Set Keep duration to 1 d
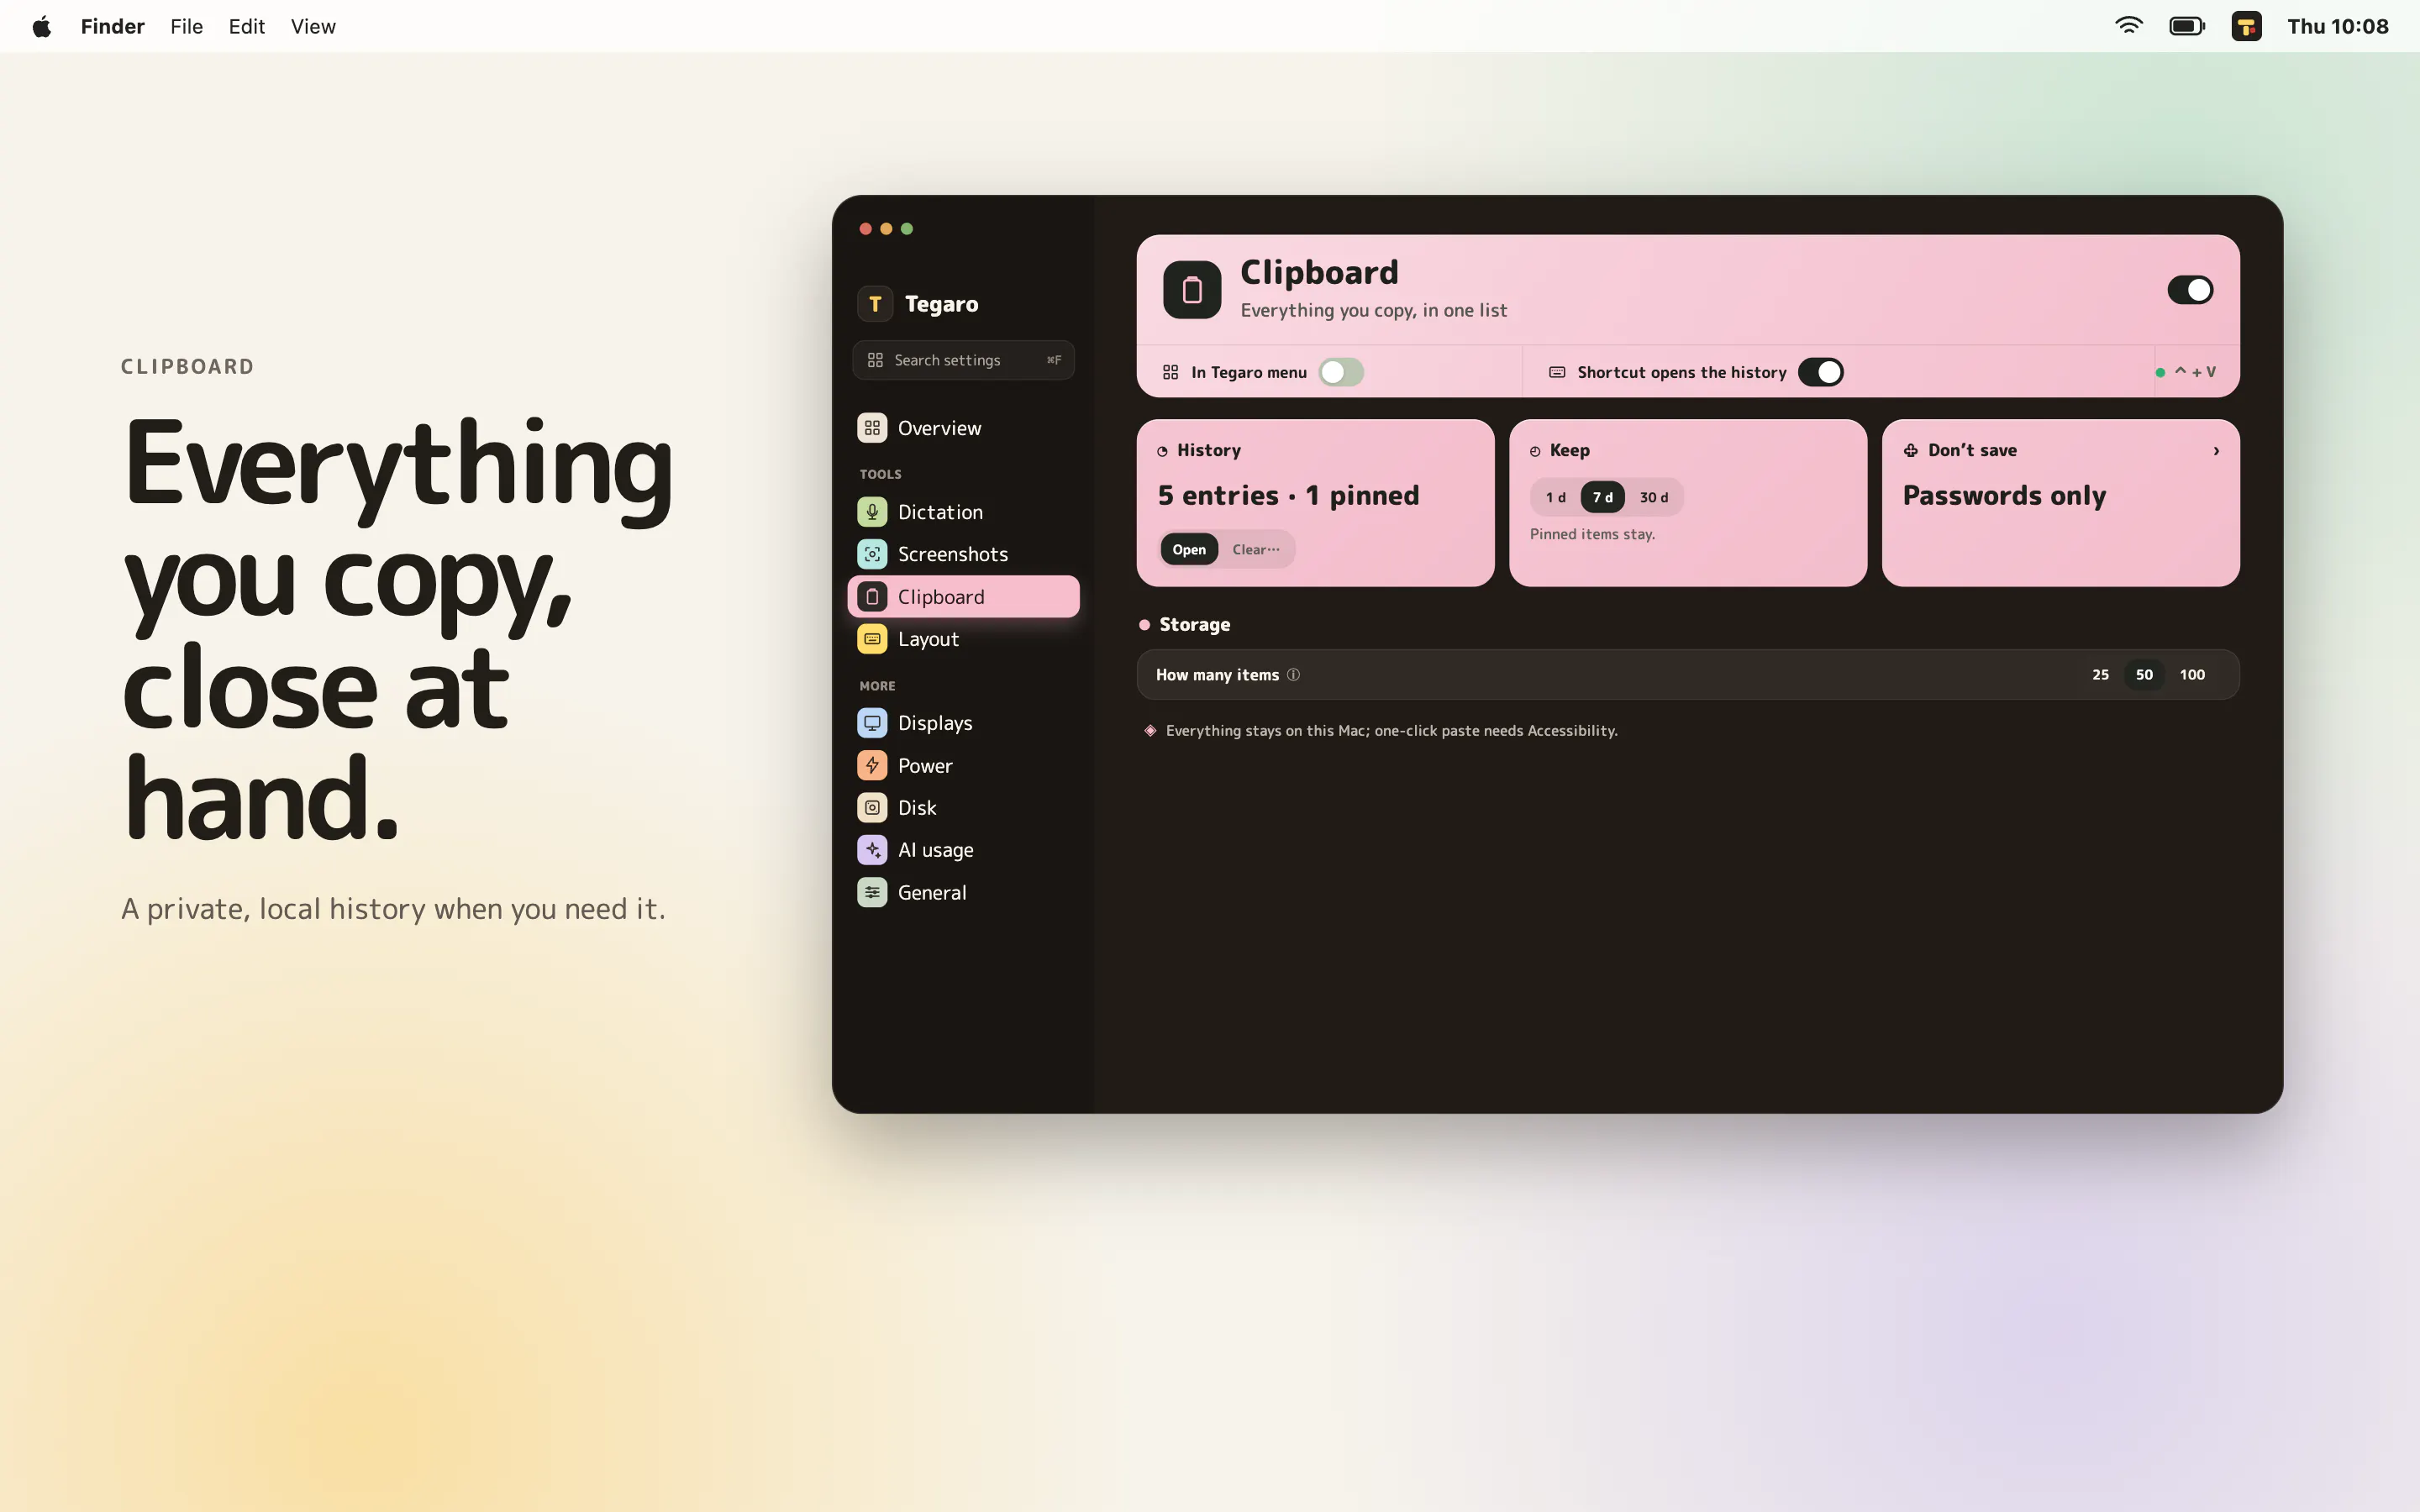The width and height of the screenshot is (2420, 1512). click(1556, 497)
